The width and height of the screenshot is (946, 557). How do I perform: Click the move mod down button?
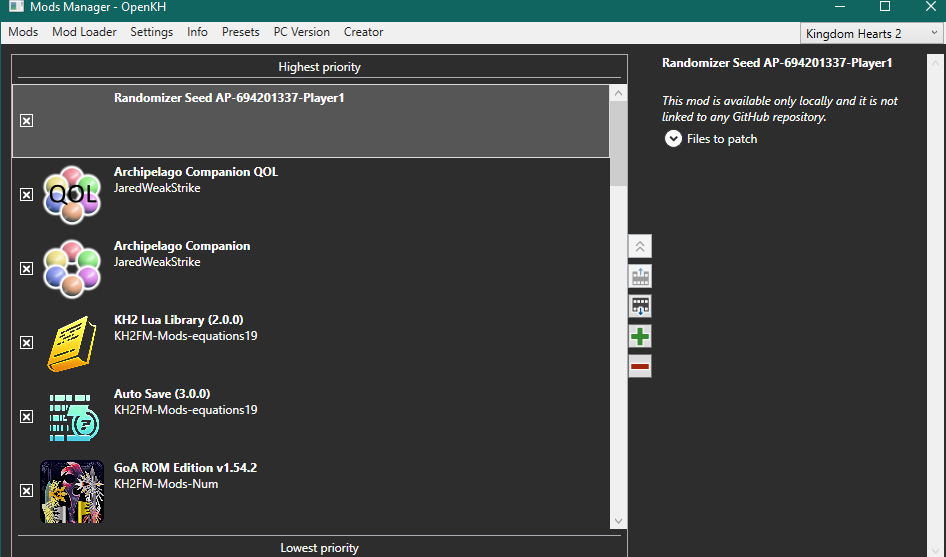point(640,306)
